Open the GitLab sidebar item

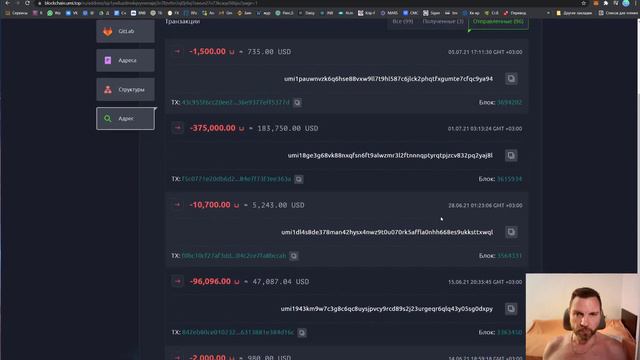[x=125, y=31]
